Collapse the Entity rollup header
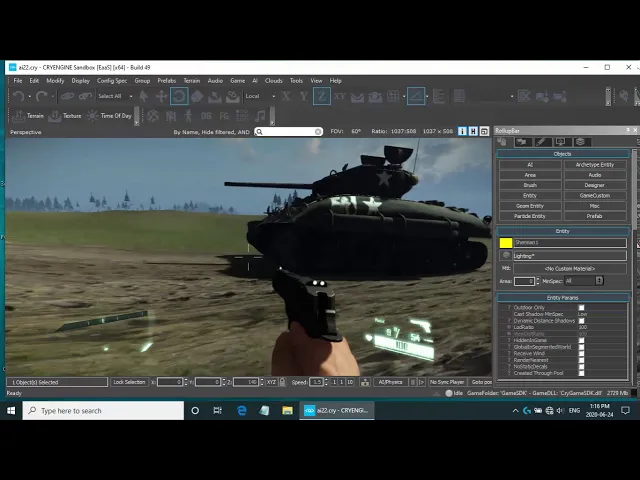This screenshot has height=480, width=640. click(x=562, y=231)
